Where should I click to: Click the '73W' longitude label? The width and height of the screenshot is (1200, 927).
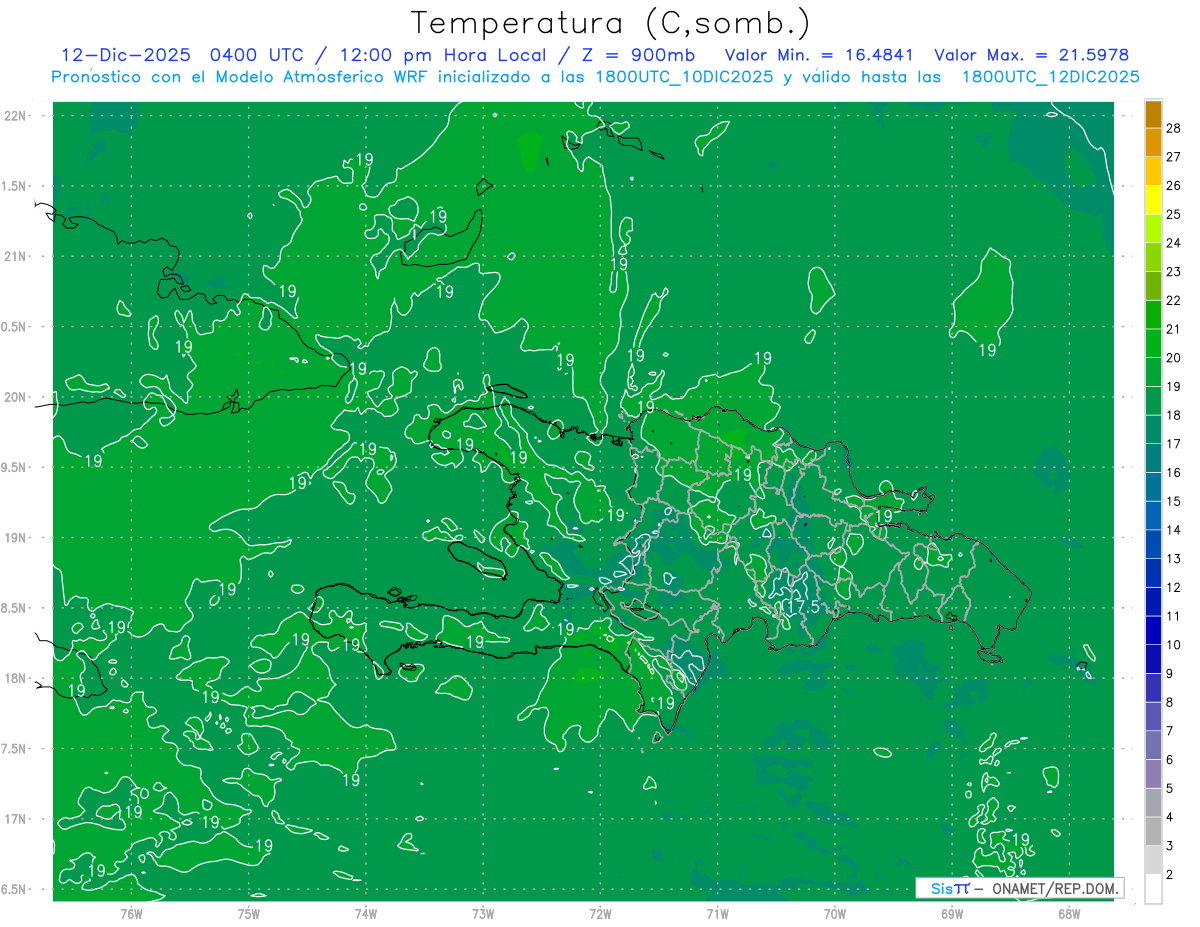click(x=483, y=913)
